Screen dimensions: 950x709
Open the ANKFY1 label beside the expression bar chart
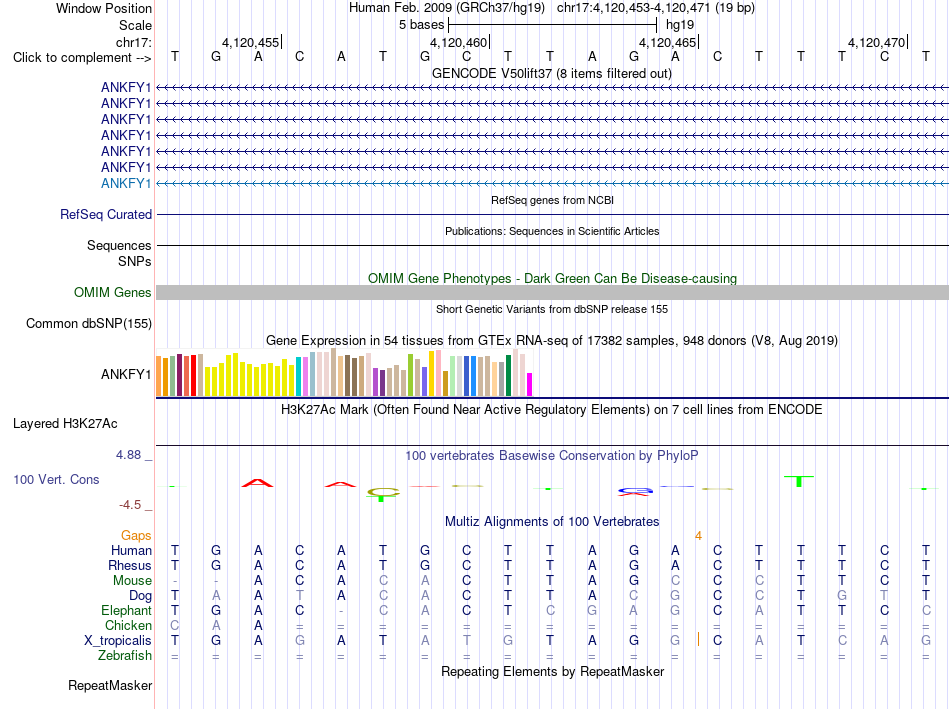(x=126, y=374)
